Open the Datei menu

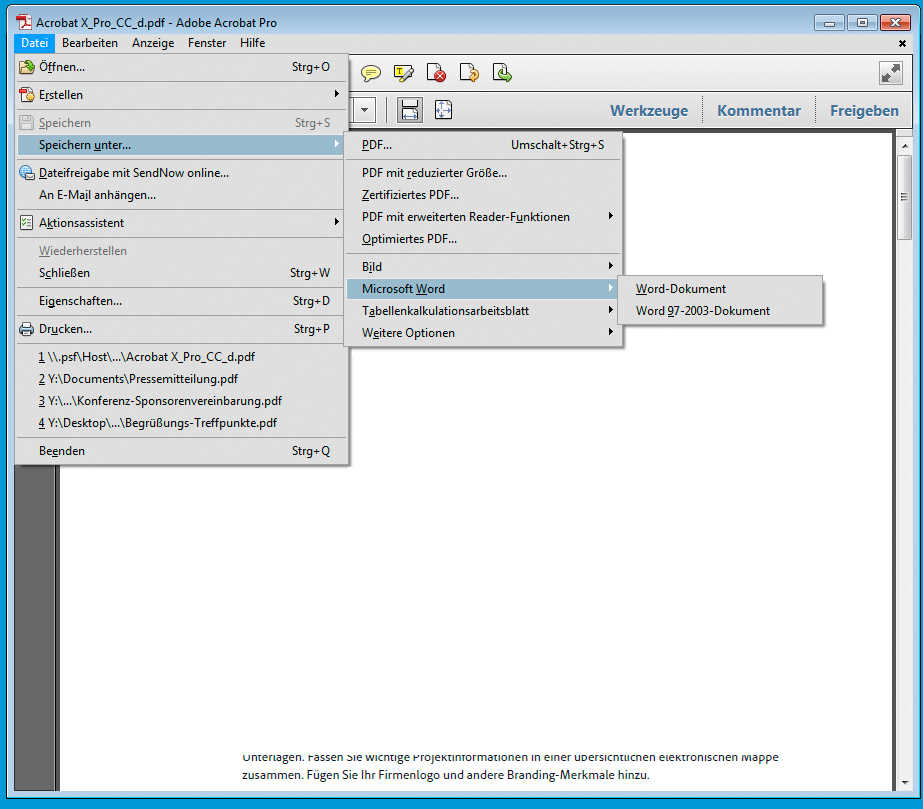35,43
